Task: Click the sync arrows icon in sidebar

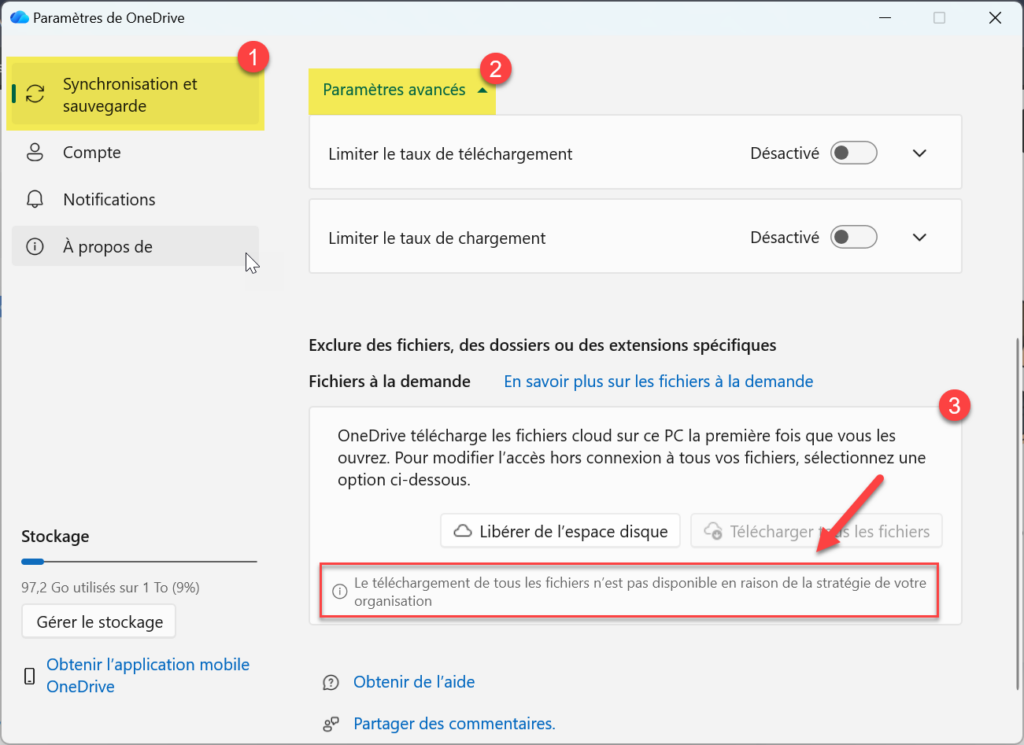Action: pyautogui.click(x=35, y=94)
